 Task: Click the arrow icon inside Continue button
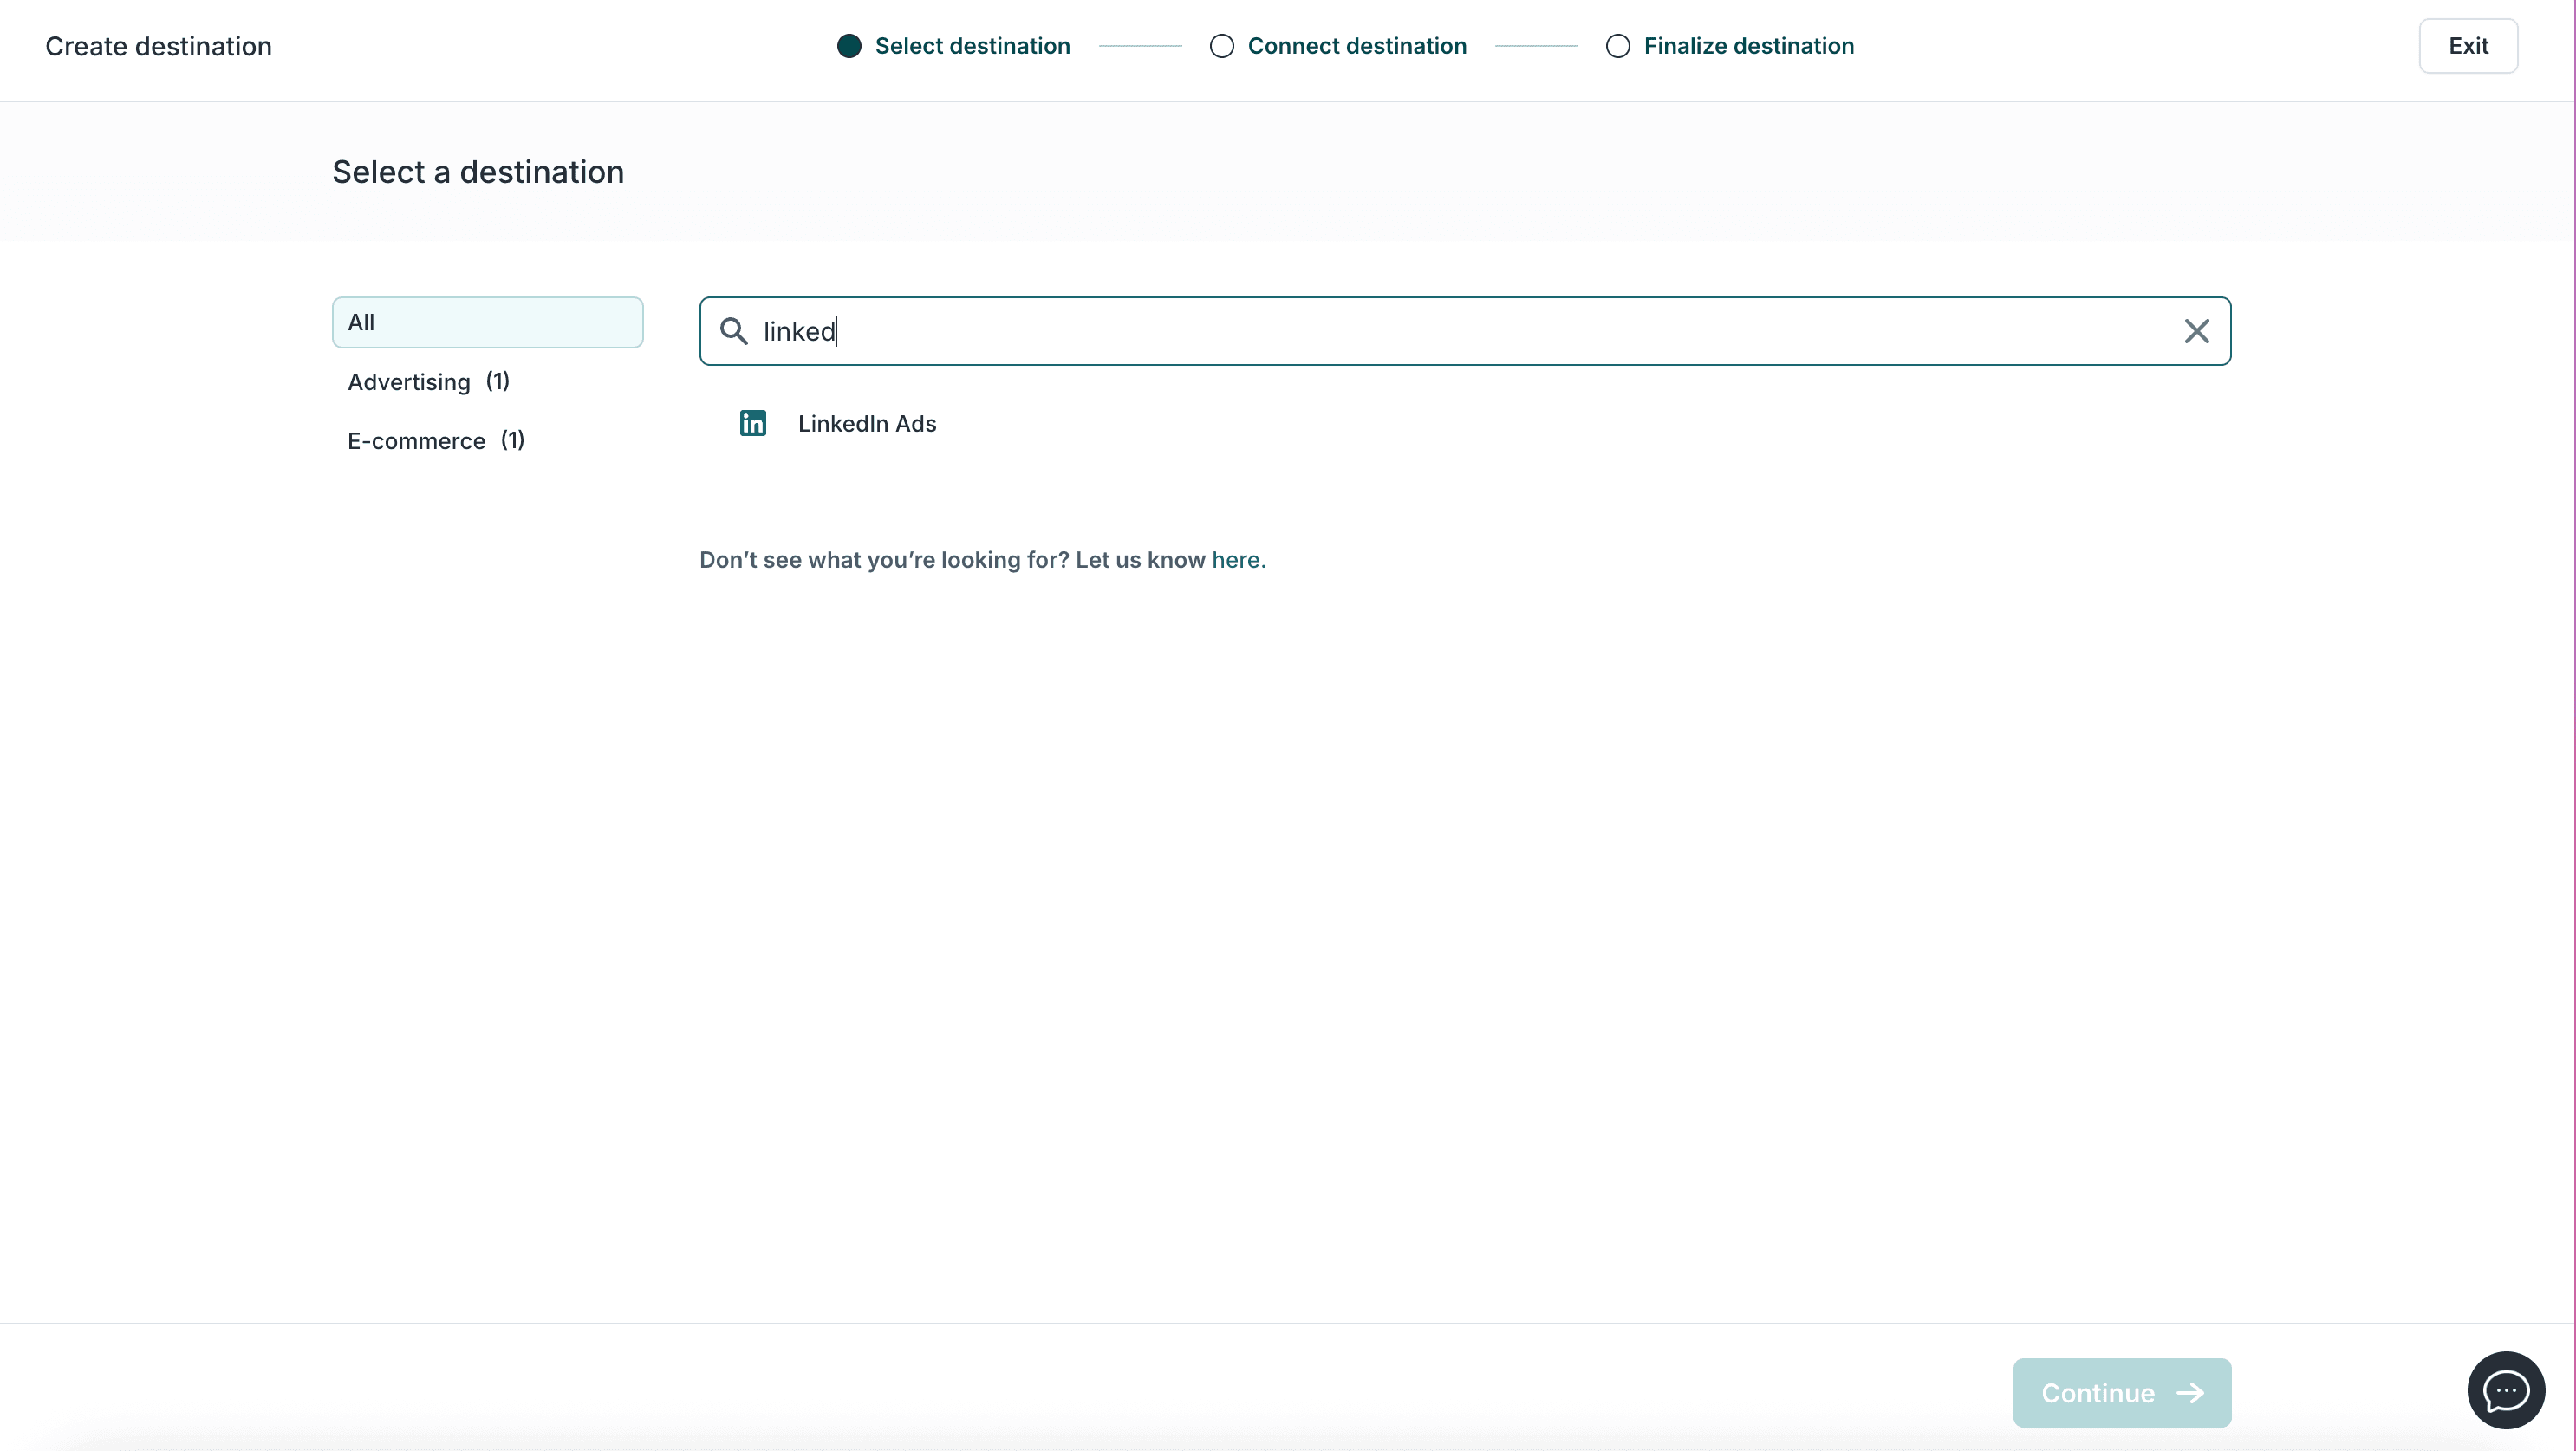(x=2190, y=1393)
